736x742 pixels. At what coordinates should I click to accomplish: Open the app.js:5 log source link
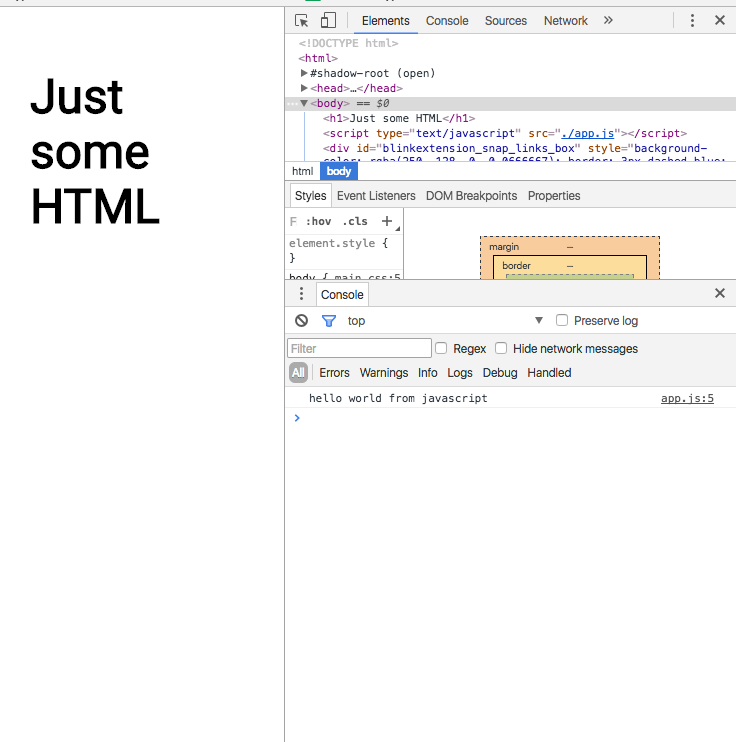tap(687, 398)
